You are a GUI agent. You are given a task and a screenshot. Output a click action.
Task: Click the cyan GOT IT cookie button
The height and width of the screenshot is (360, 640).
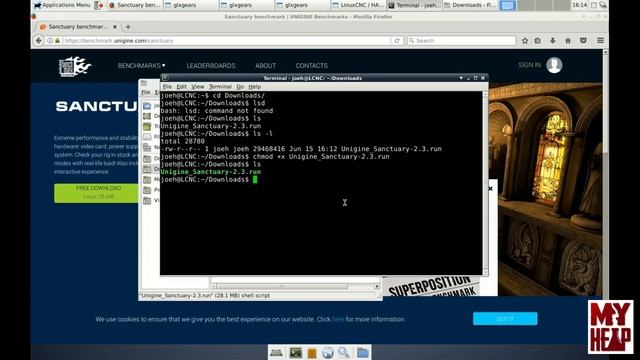click(x=505, y=319)
